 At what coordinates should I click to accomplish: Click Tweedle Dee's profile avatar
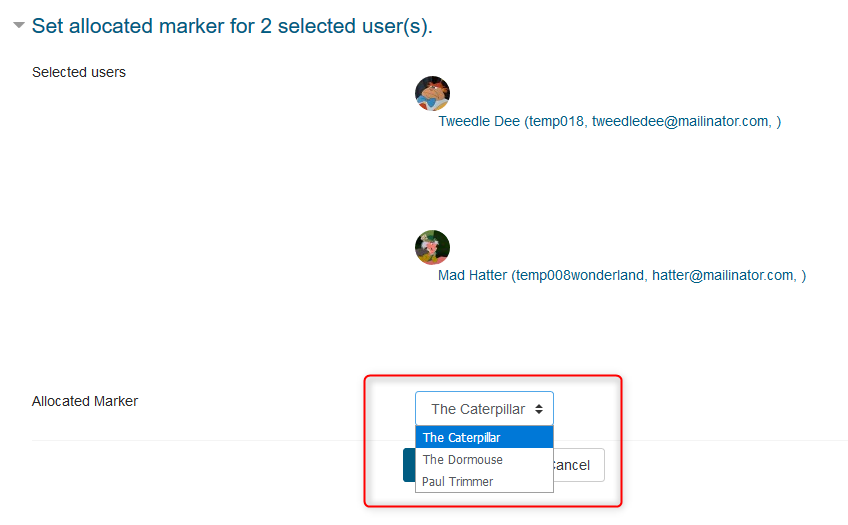coord(432,93)
